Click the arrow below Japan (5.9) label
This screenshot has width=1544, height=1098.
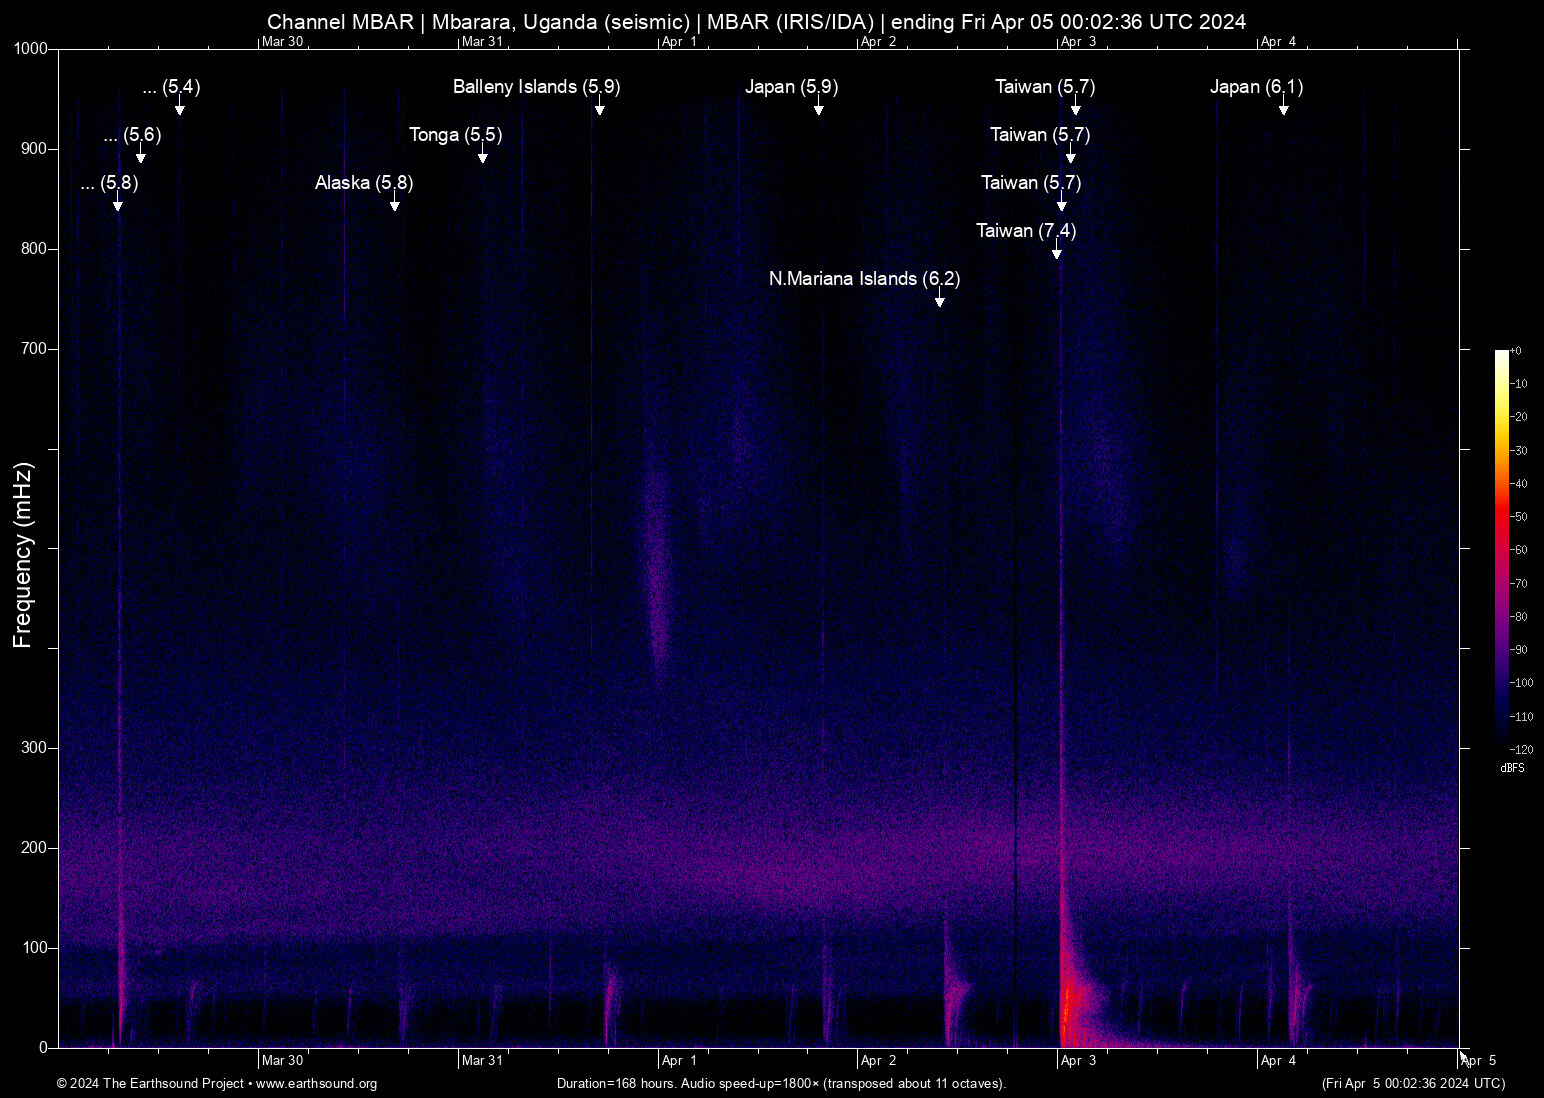point(818,107)
